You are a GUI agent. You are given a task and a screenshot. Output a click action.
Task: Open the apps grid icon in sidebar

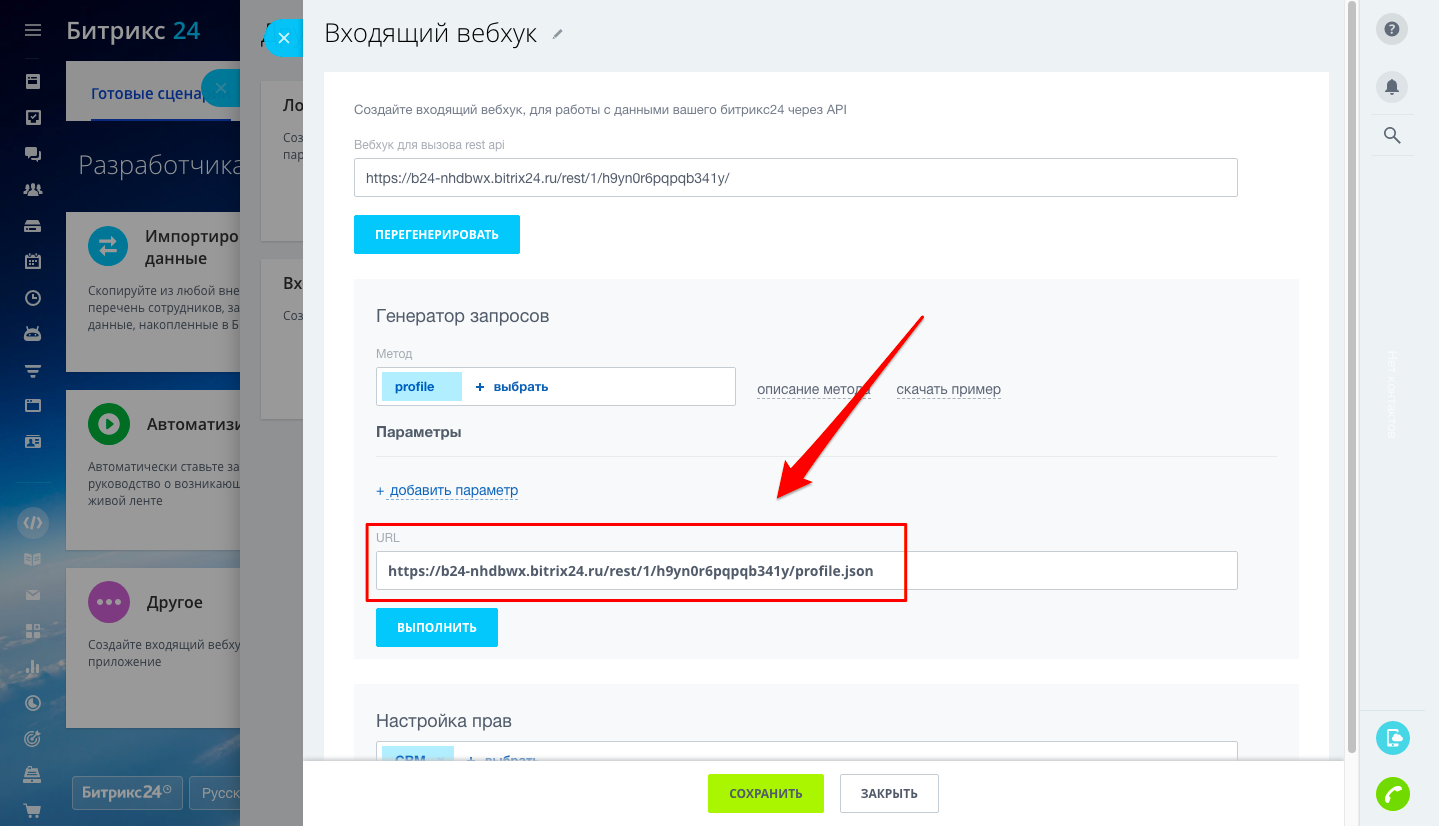pyautogui.click(x=33, y=631)
